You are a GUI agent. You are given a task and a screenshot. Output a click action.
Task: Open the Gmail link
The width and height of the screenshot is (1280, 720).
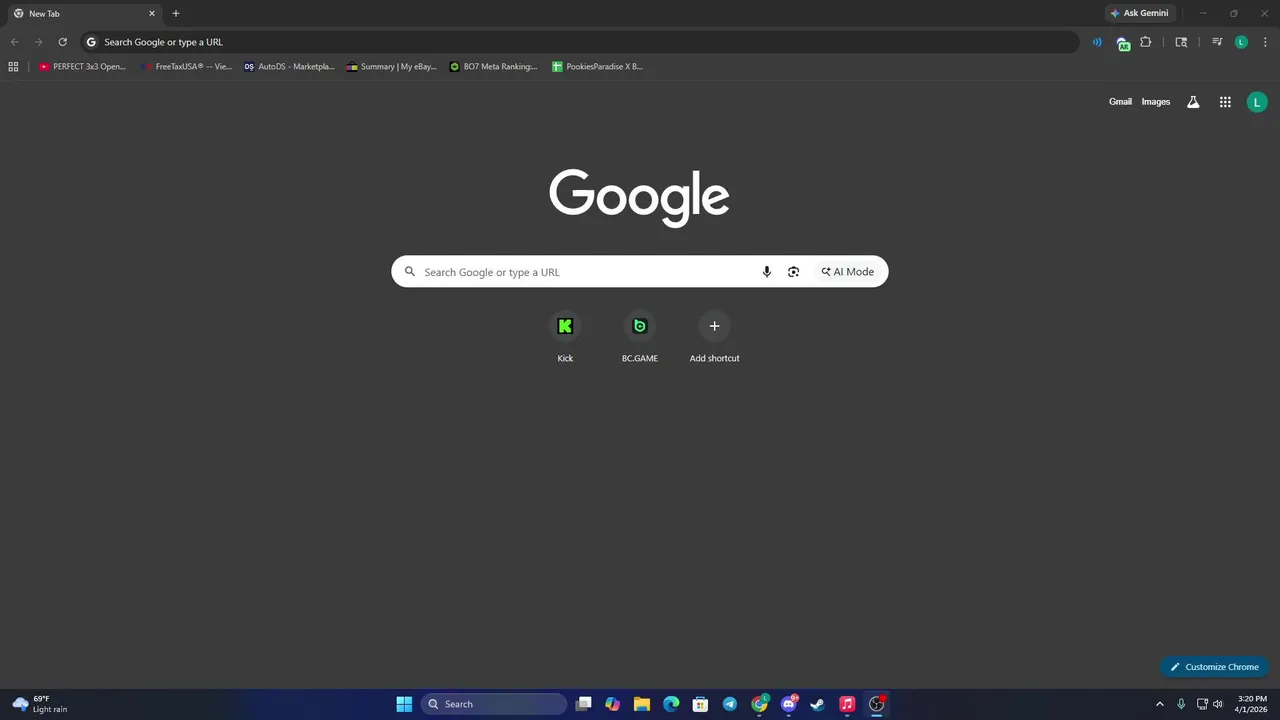pyautogui.click(x=1120, y=102)
